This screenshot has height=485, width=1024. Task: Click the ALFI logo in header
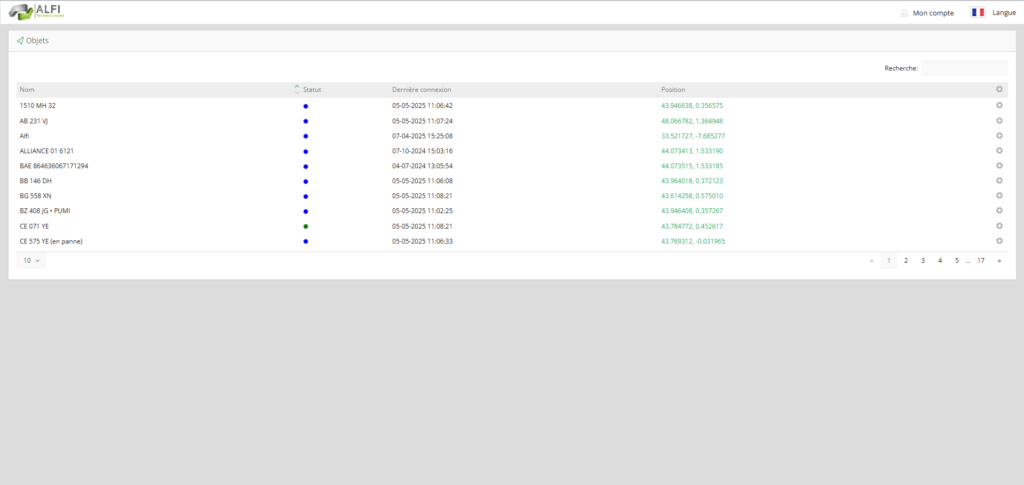pyautogui.click(x=34, y=12)
